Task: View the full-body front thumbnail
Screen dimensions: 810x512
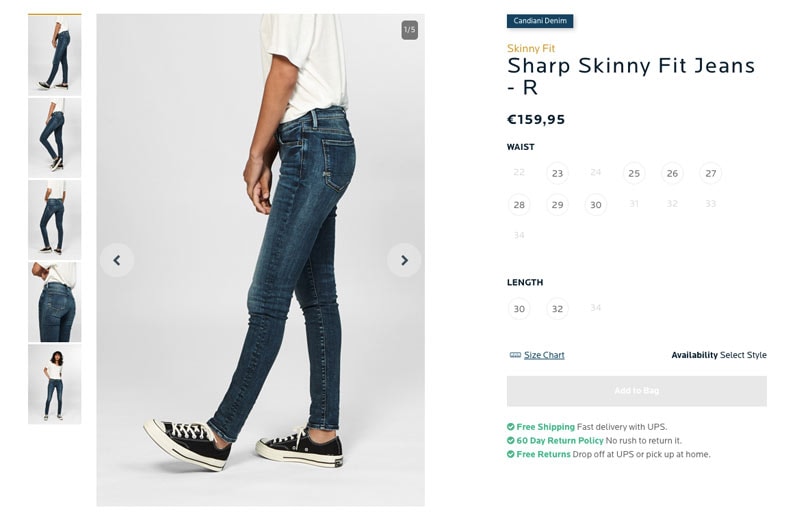Action: pyautogui.click(x=54, y=384)
